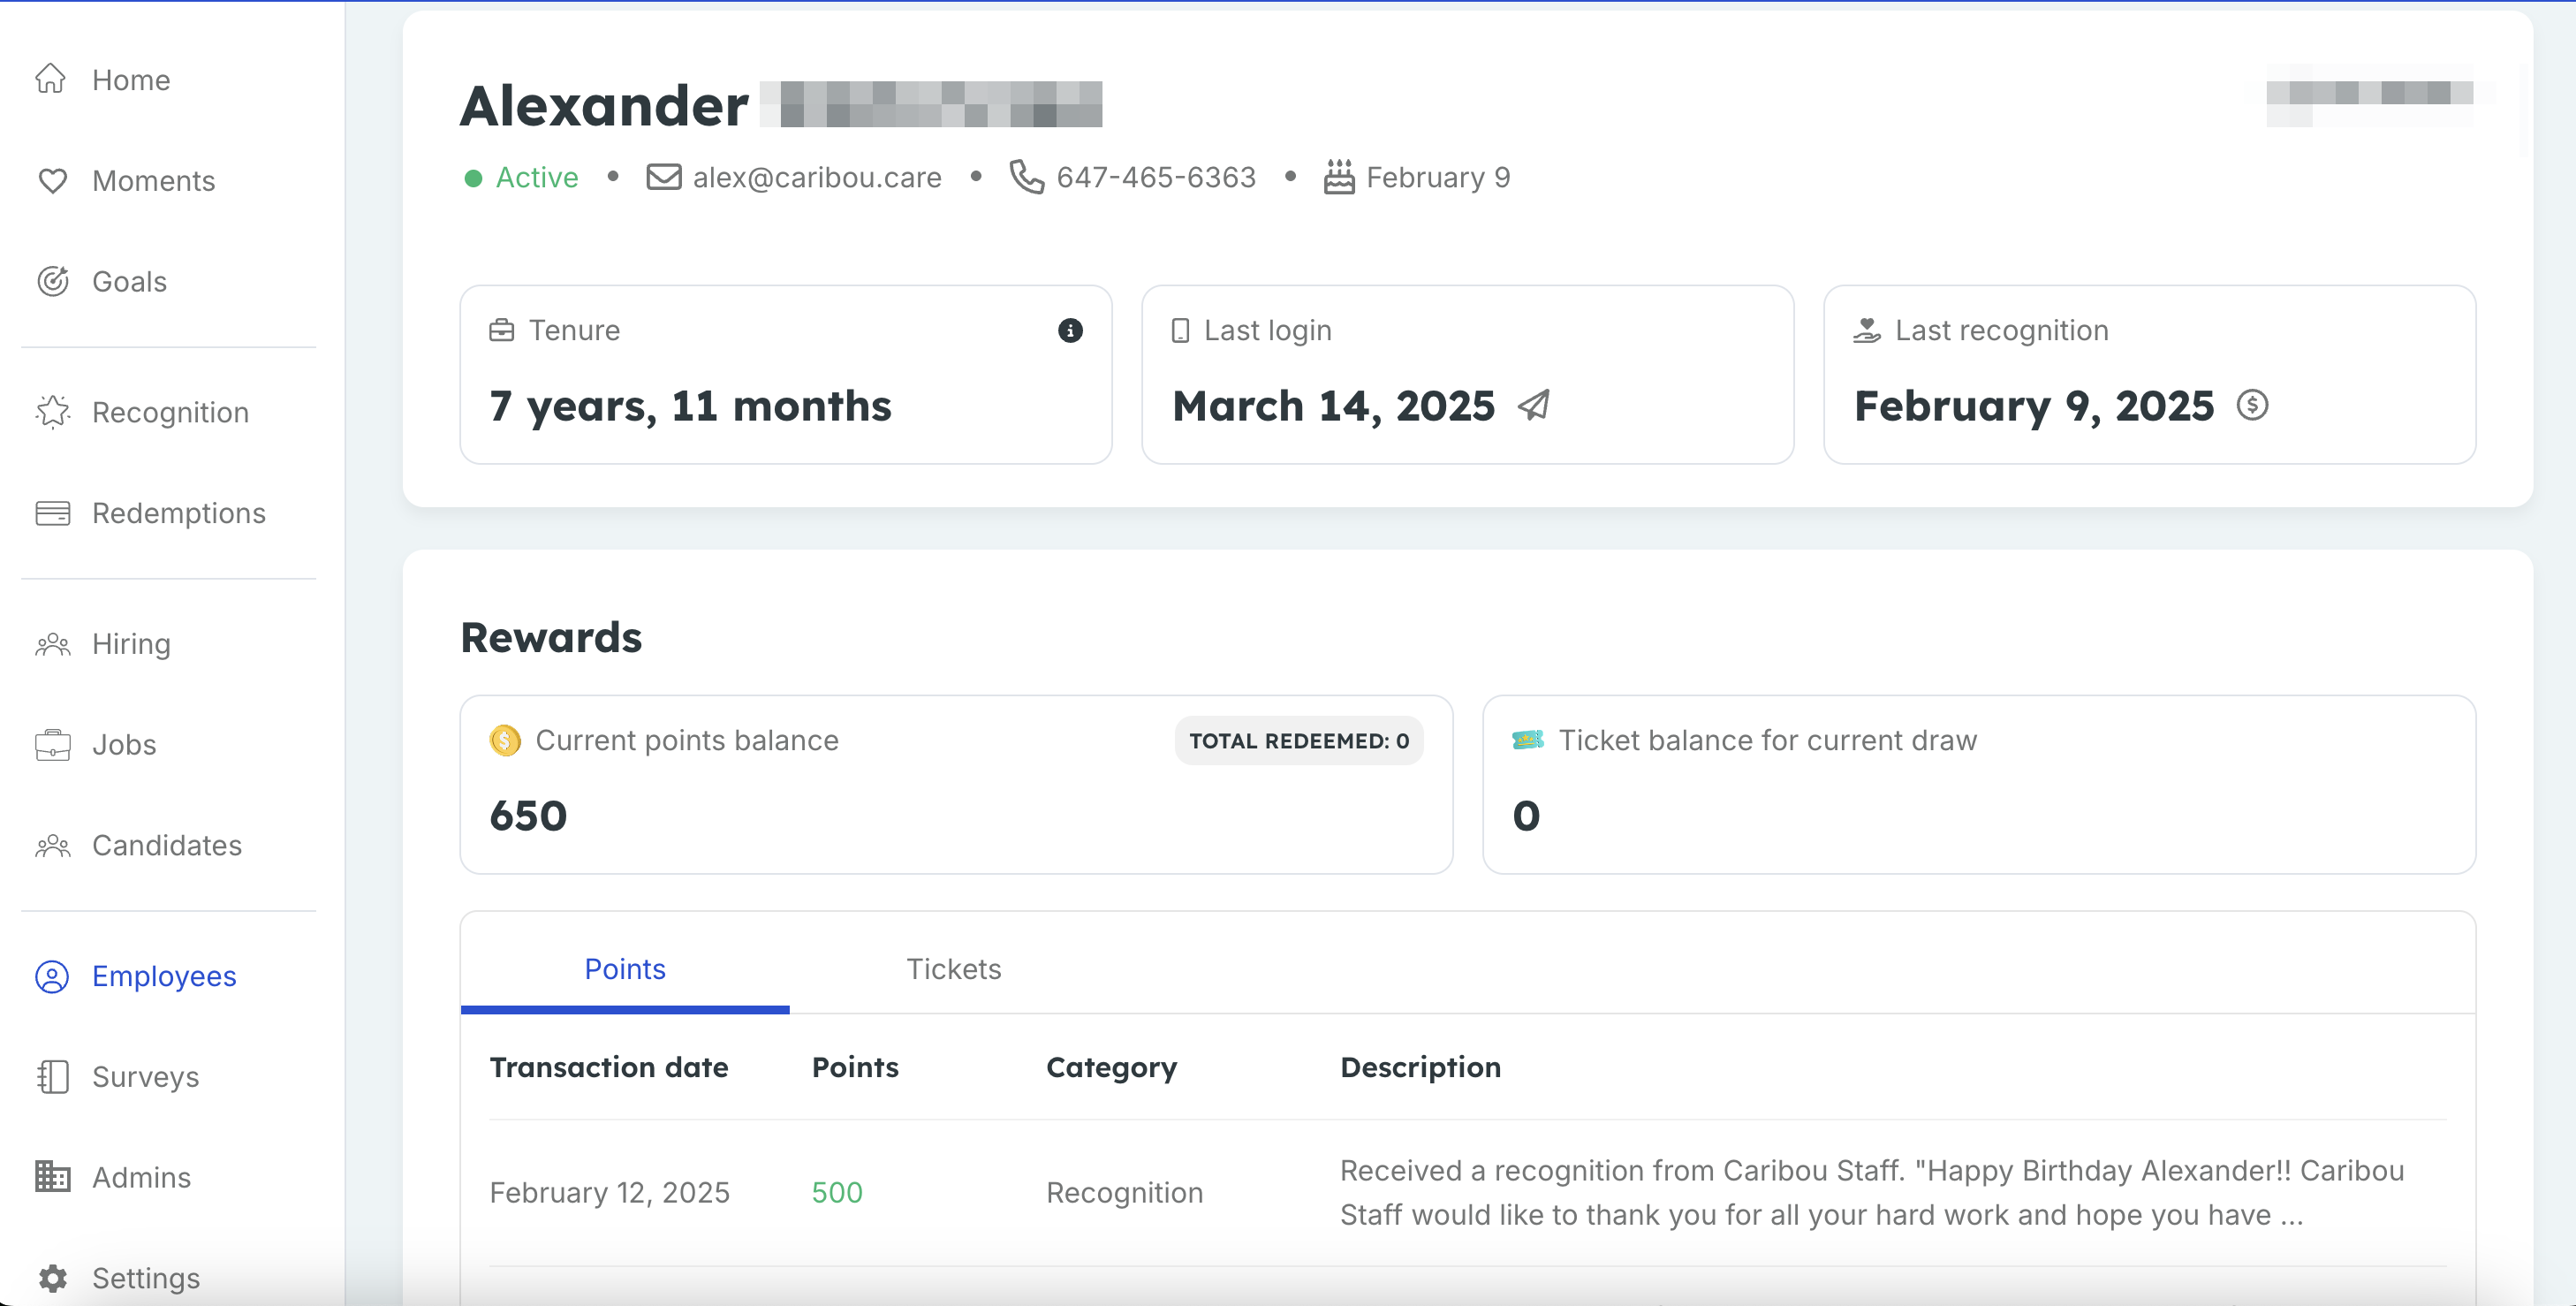Click the ticket balance value 0

coord(1526,816)
